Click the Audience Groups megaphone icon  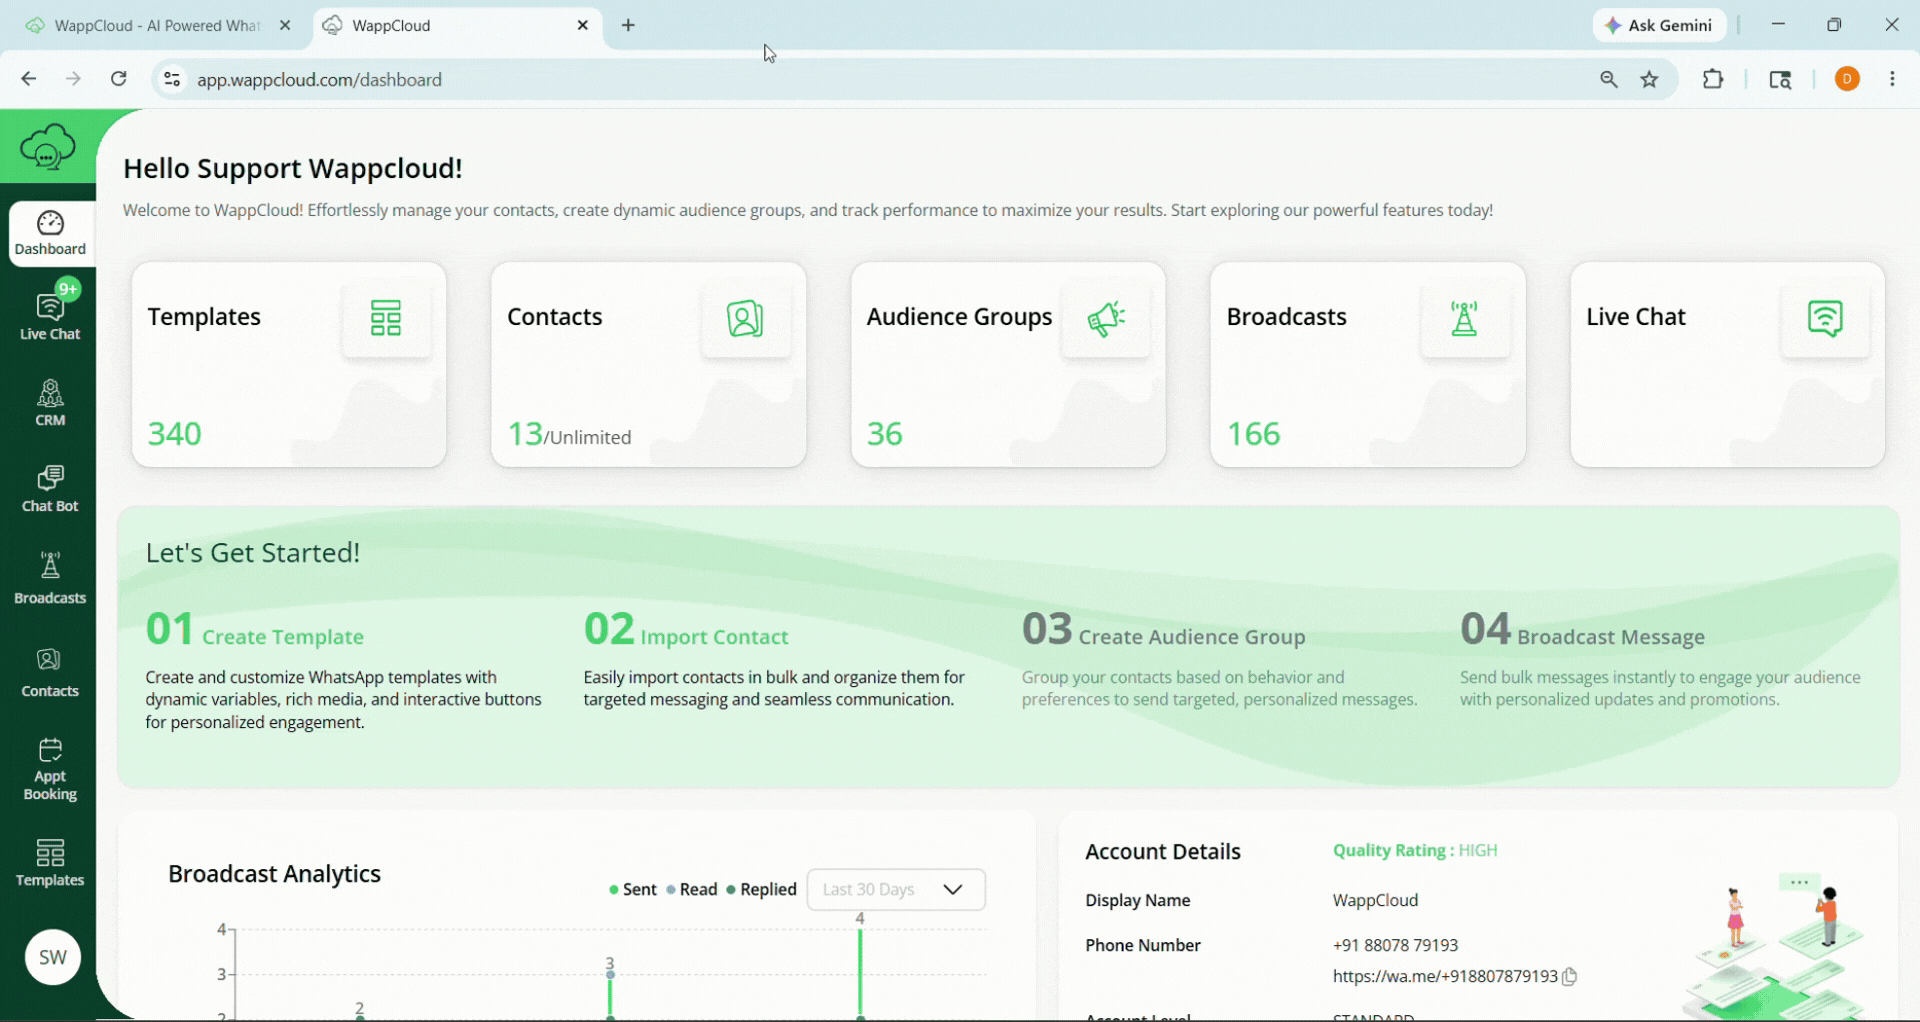[x=1106, y=318]
